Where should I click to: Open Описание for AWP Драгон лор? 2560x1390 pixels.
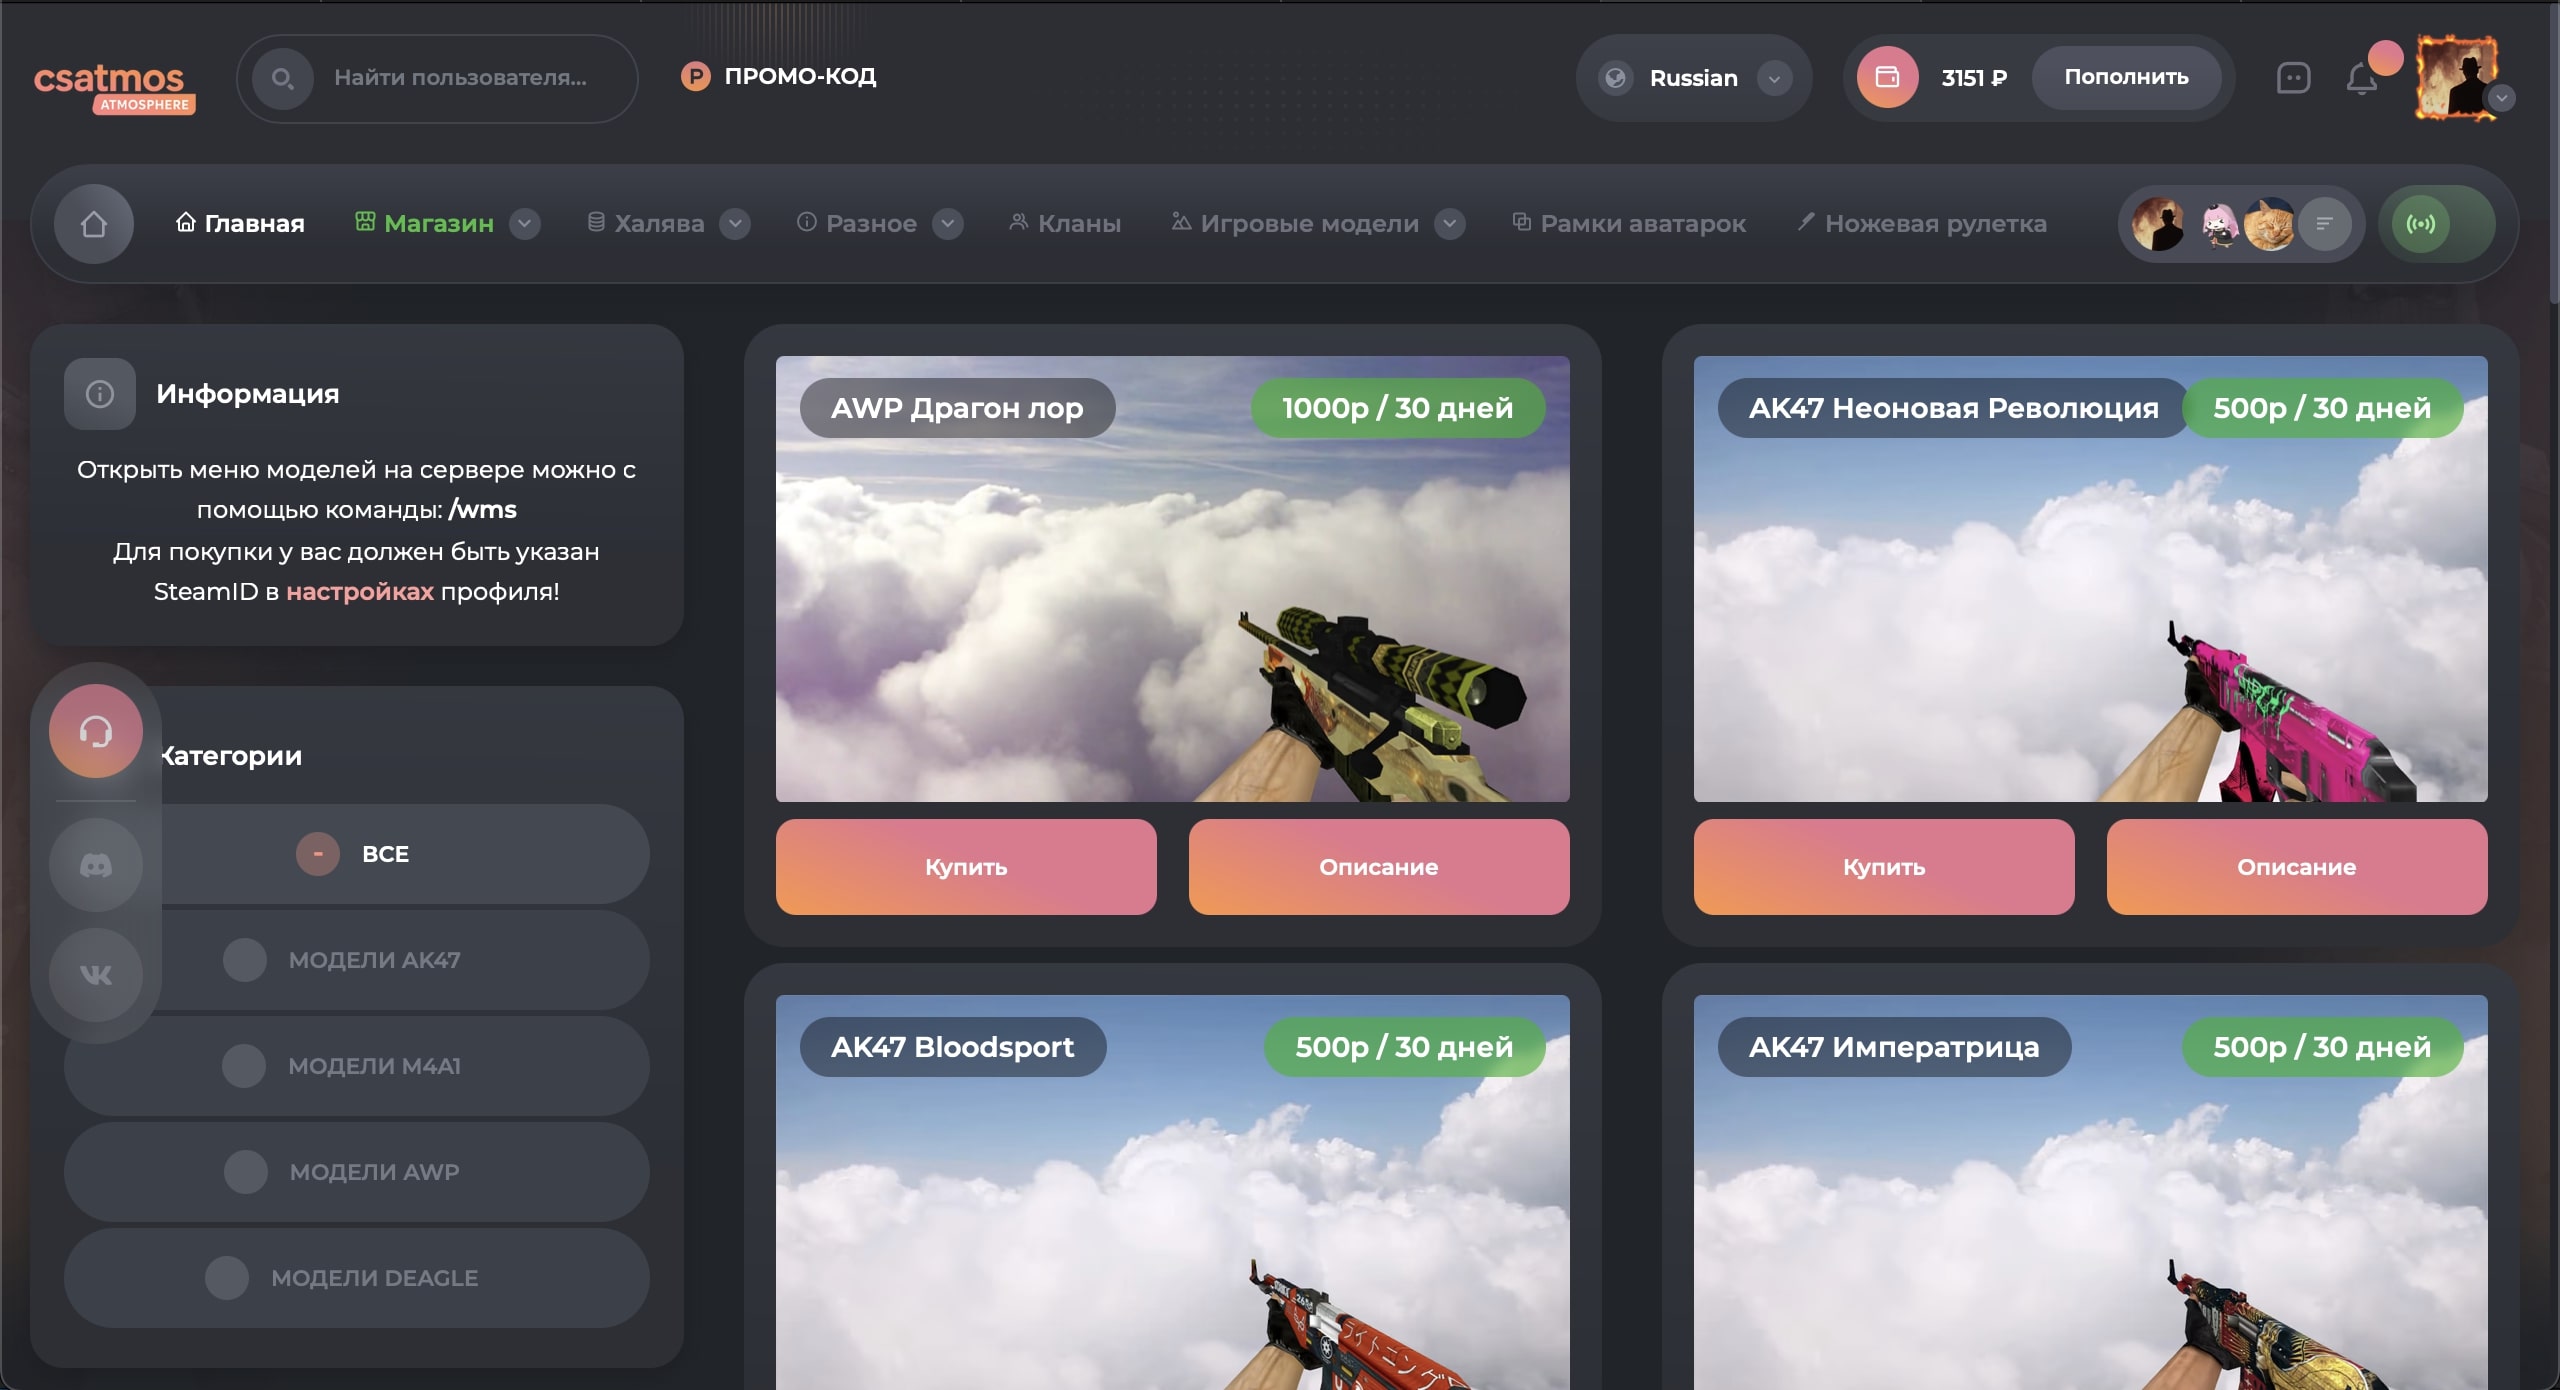click(x=1379, y=867)
